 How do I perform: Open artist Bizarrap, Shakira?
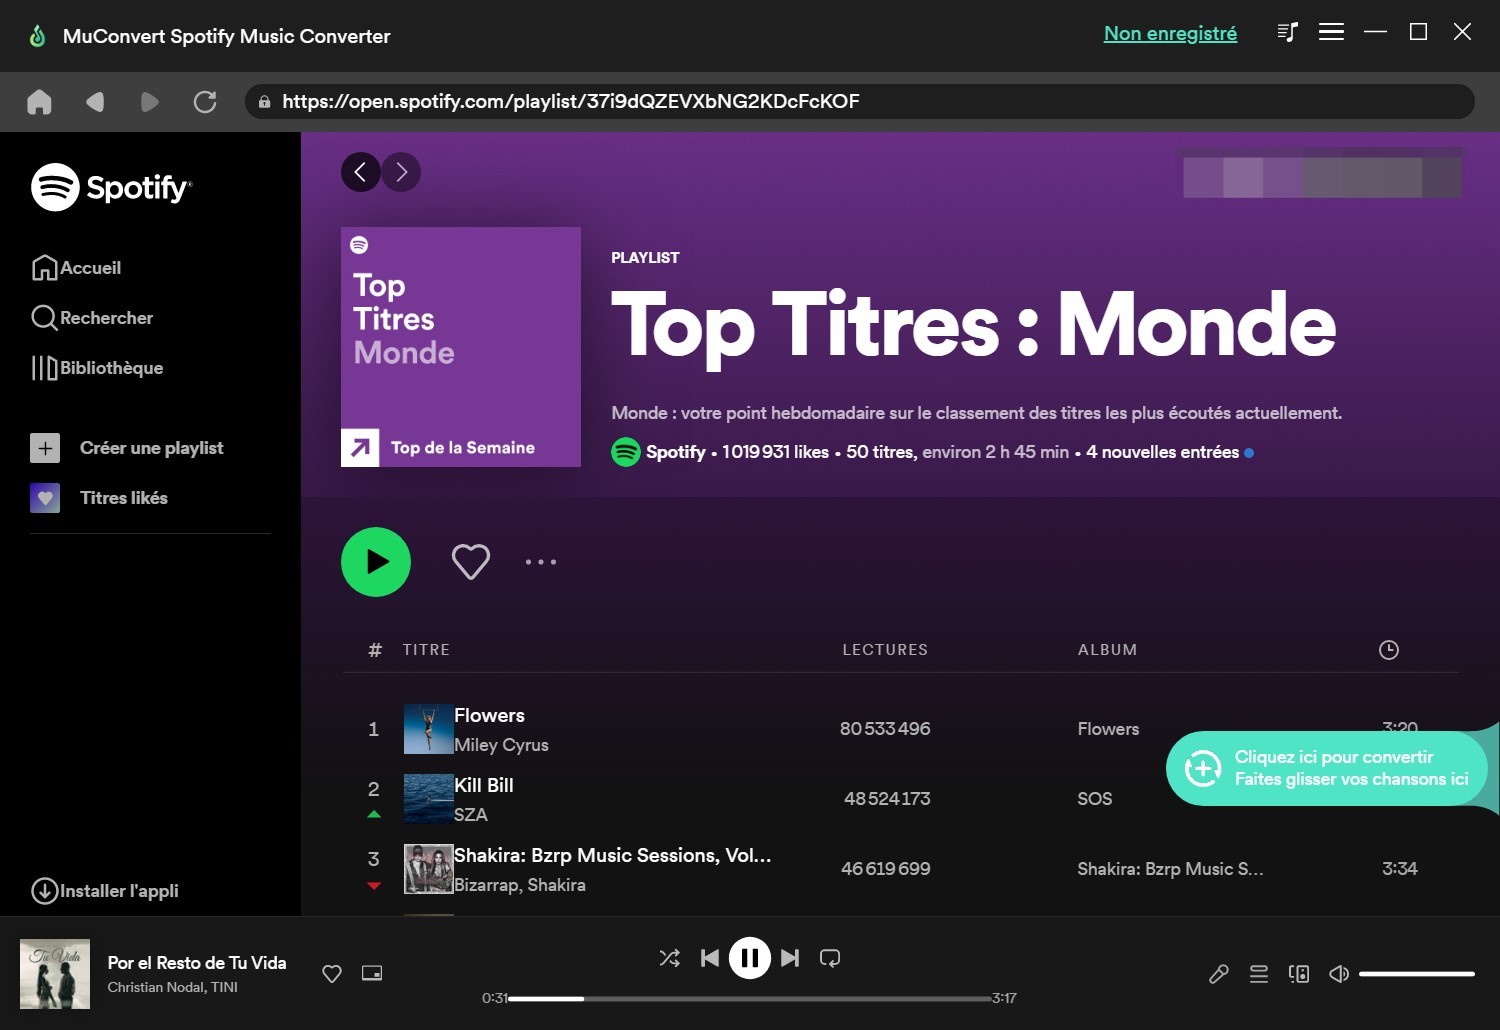point(520,885)
